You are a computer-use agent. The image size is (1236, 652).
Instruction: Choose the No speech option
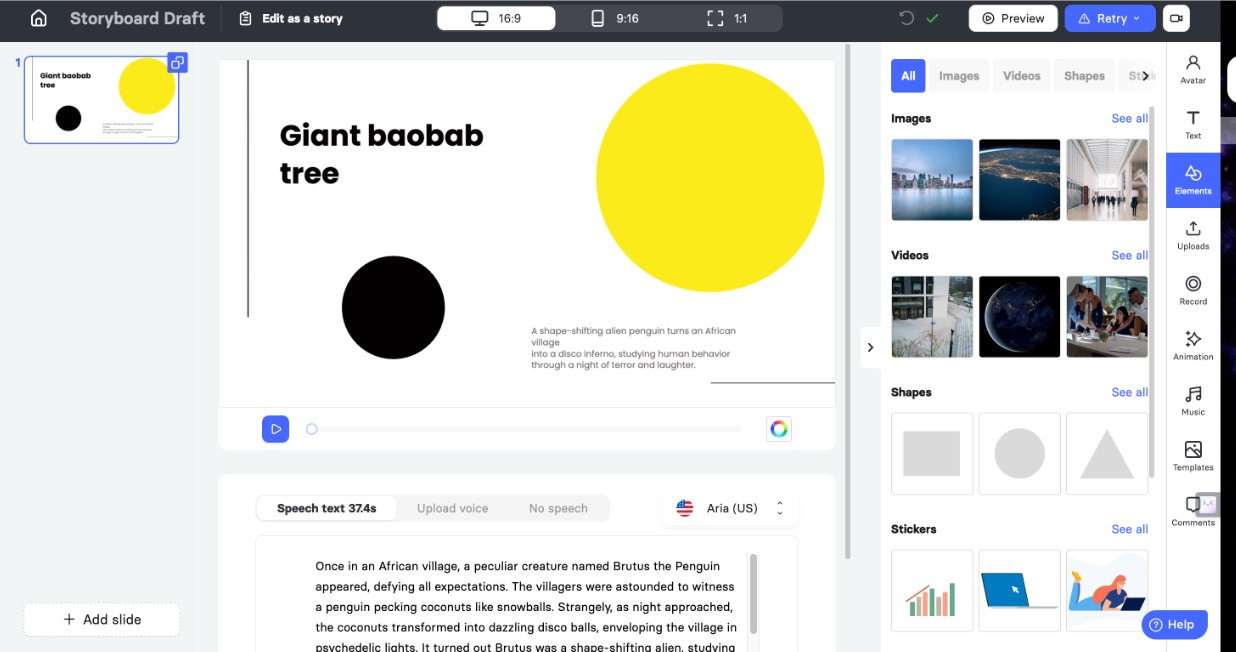pos(557,508)
